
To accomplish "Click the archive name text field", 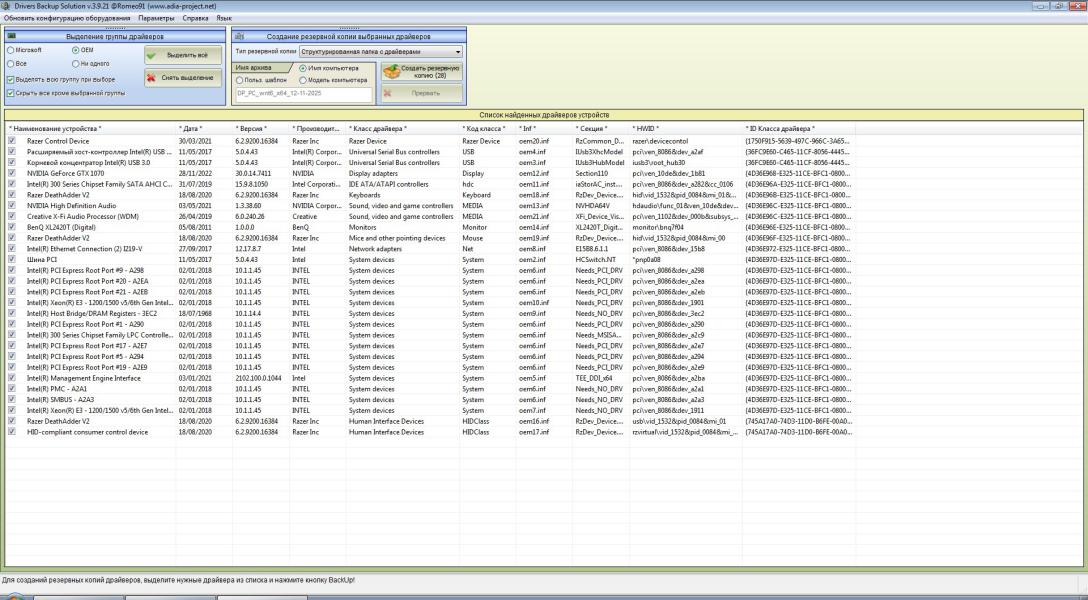I will [x=303, y=94].
